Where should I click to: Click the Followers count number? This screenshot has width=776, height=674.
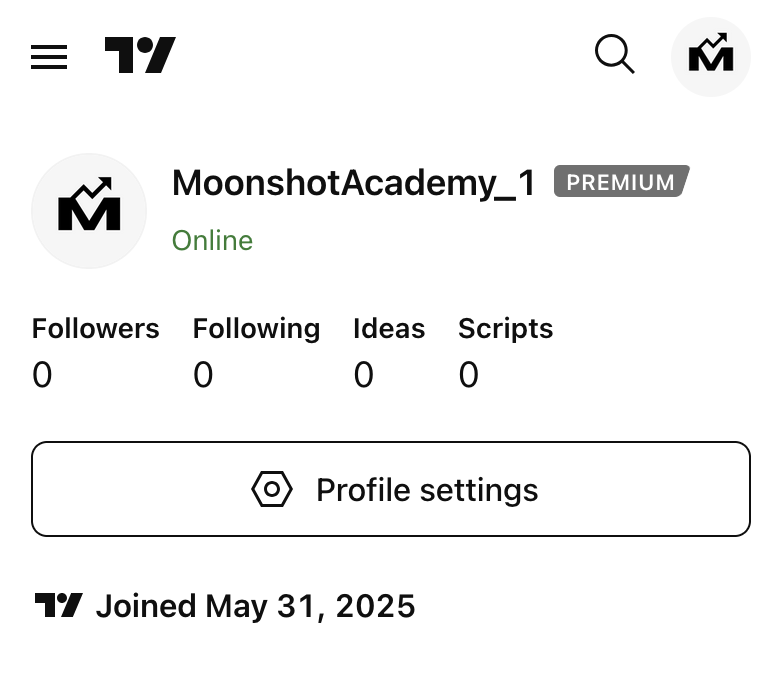pos(42,376)
